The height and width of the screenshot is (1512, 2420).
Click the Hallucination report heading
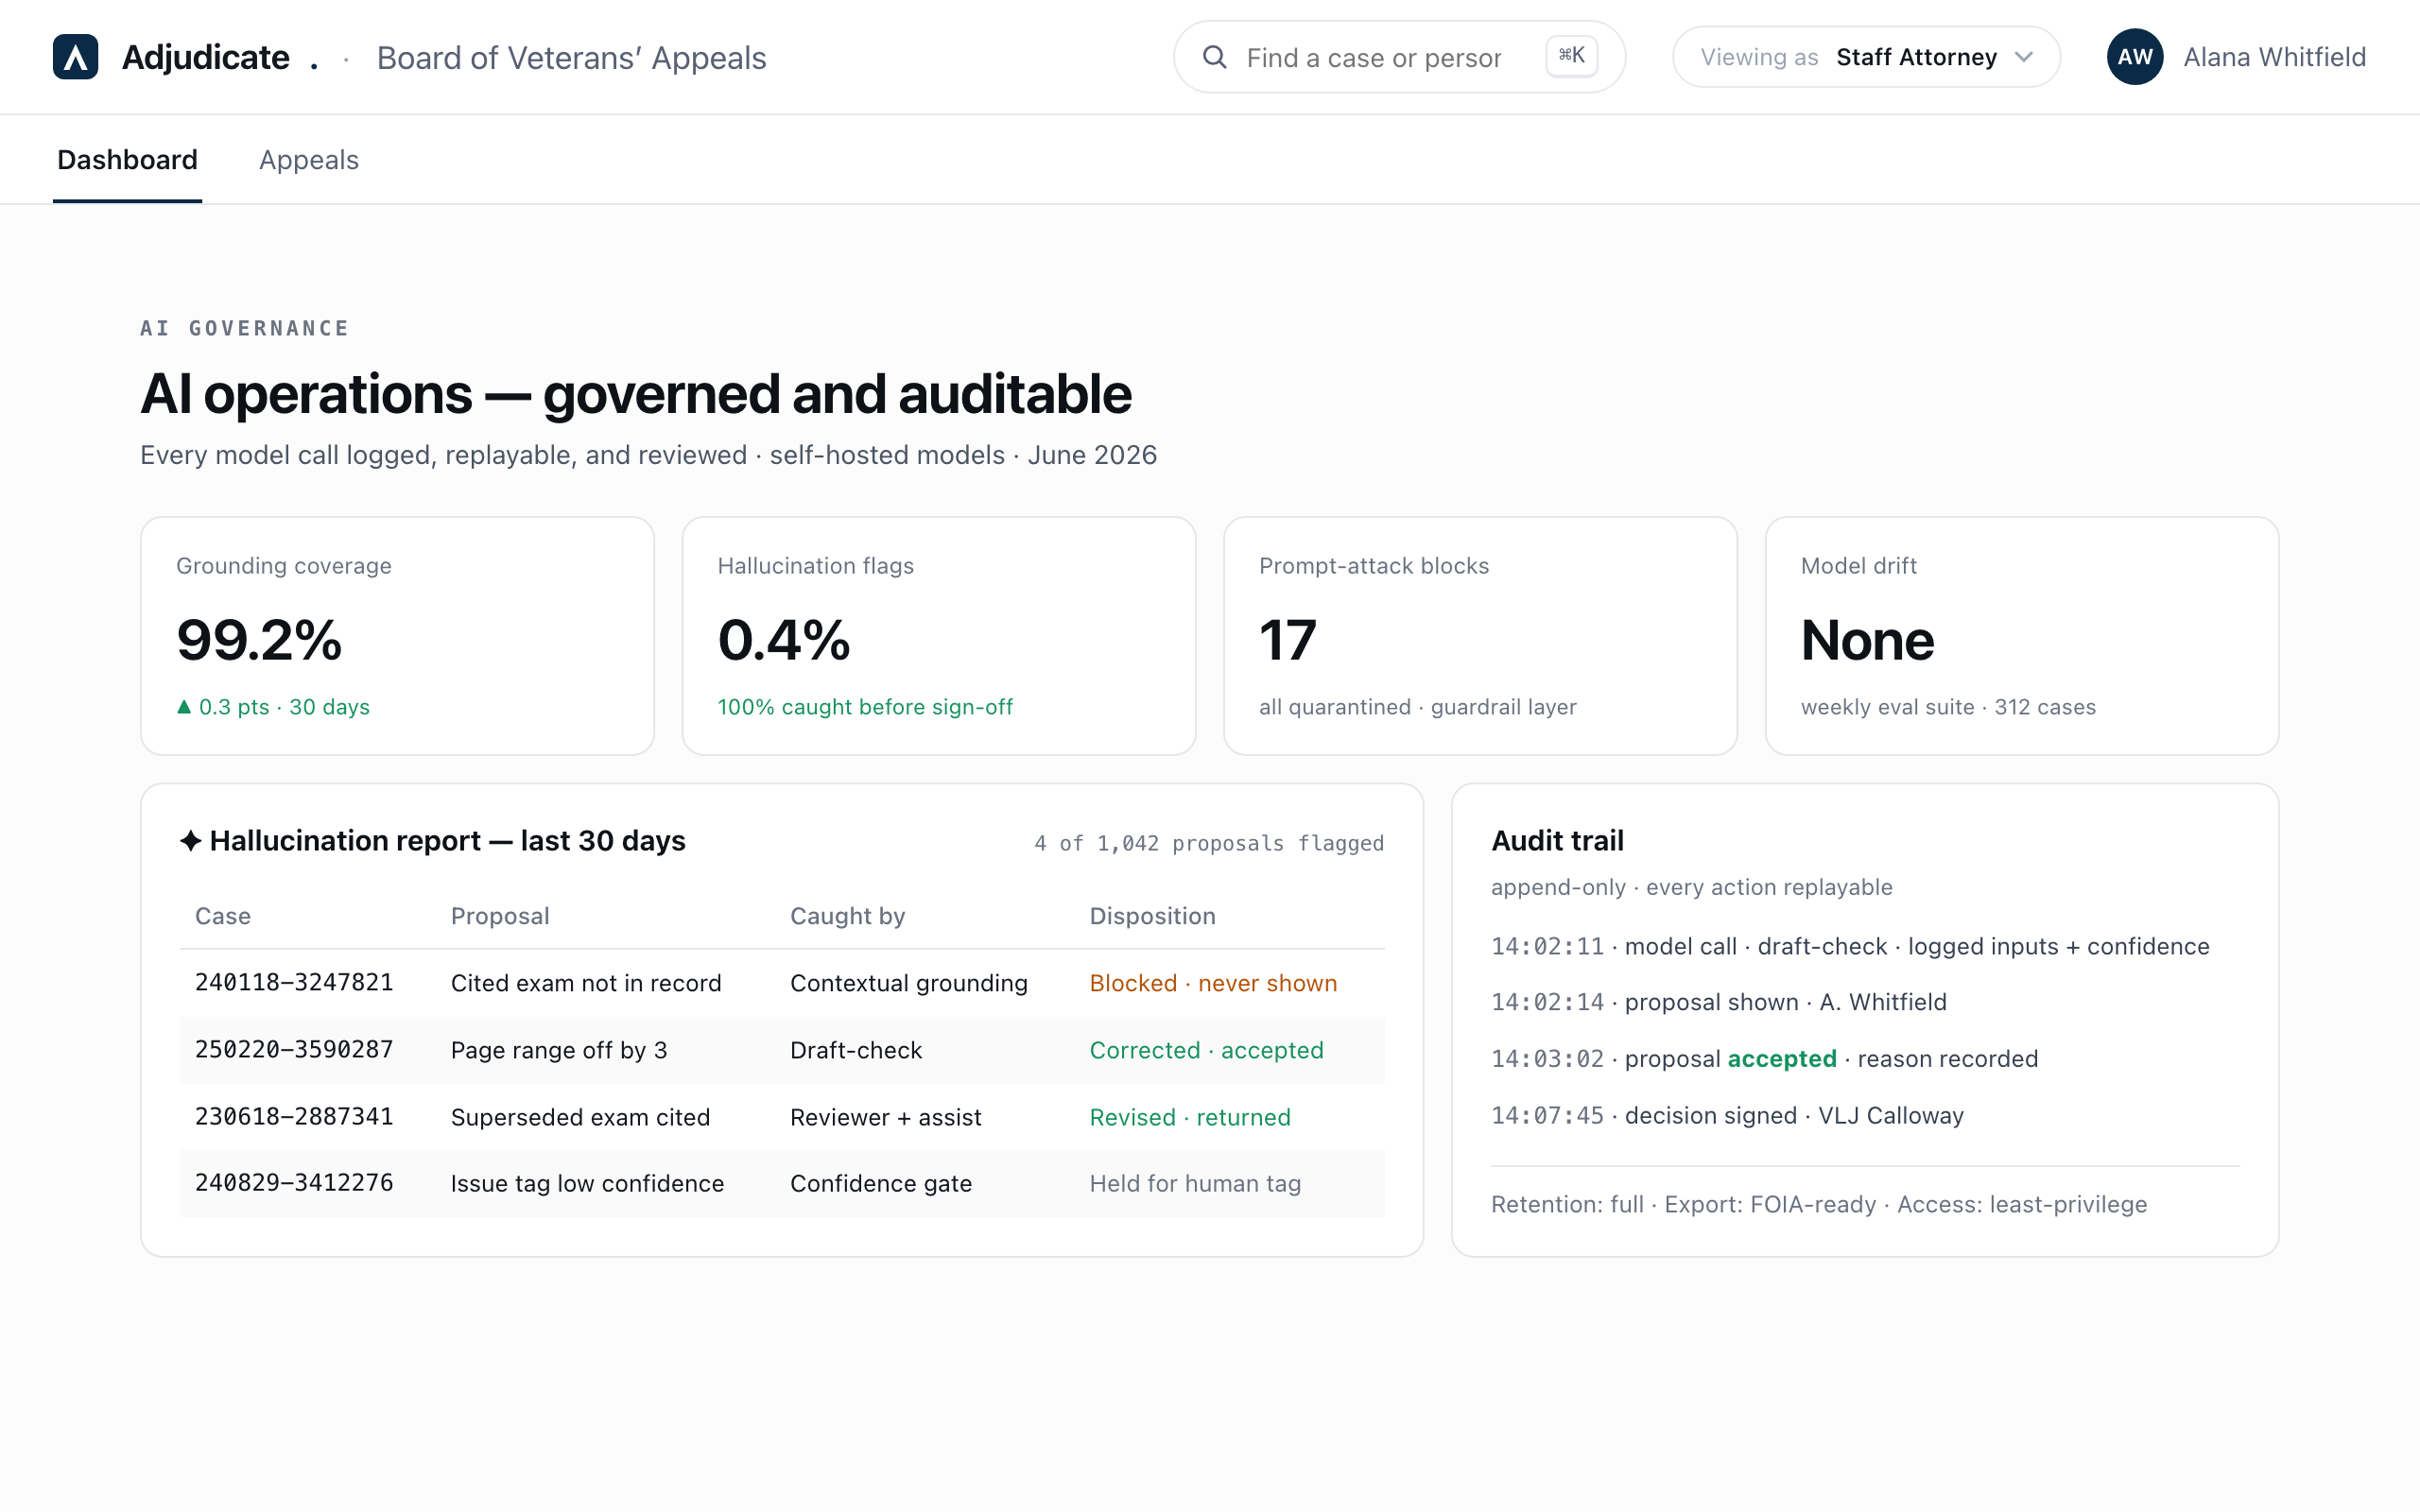(447, 841)
